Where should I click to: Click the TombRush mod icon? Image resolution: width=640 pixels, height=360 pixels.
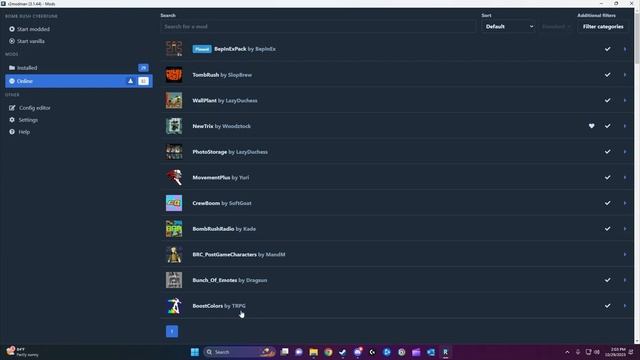[174, 75]
